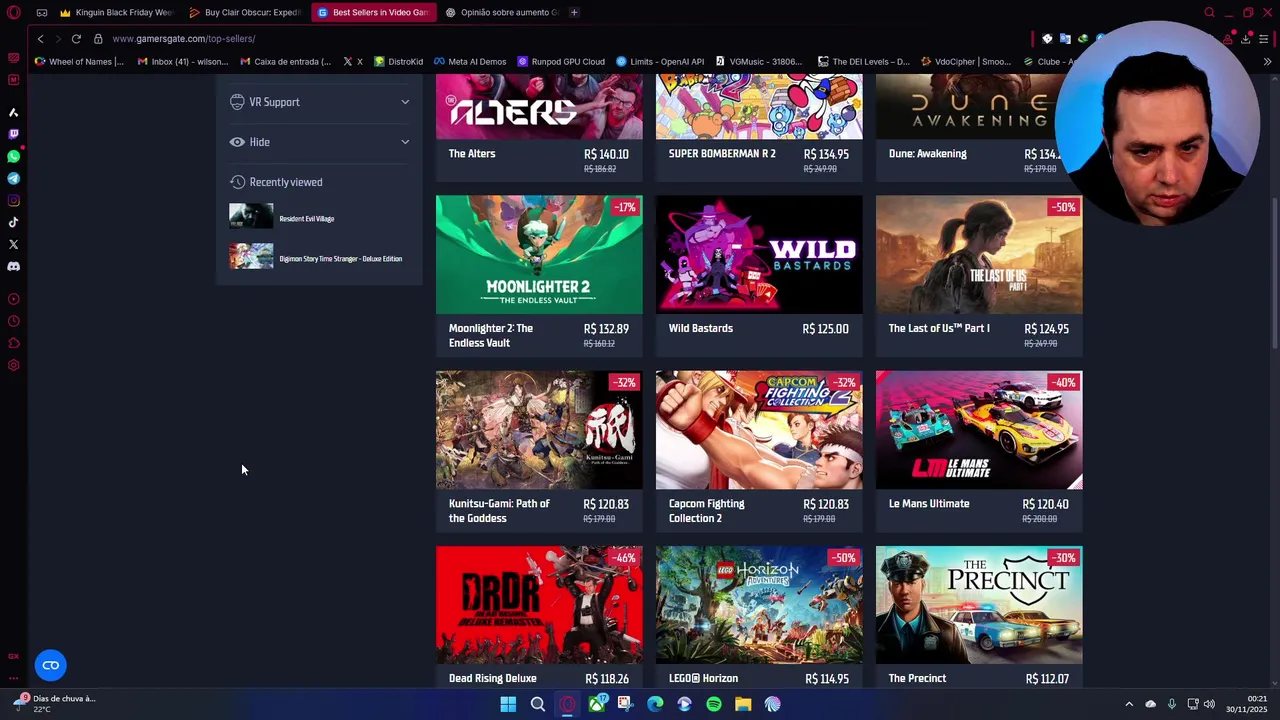1280x720 pixels.
Task: Open File Explorer from the taskbar
Action: point(743,704)
